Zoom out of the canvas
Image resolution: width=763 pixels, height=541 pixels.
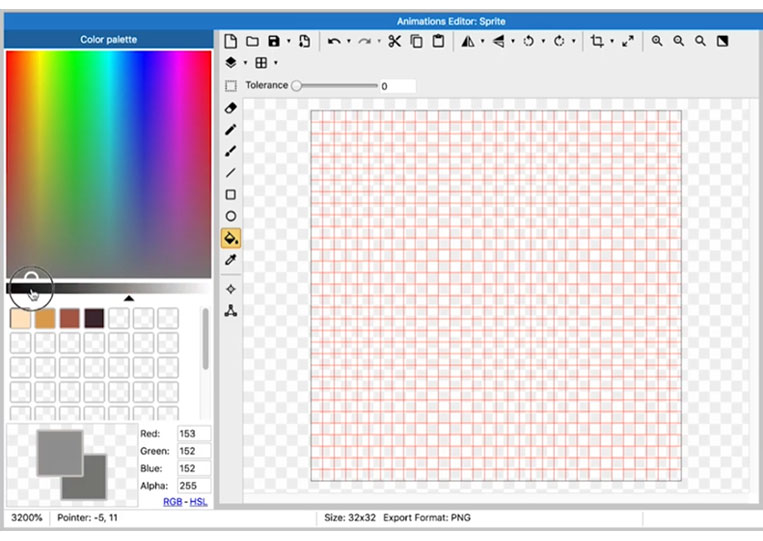[679, 41]
